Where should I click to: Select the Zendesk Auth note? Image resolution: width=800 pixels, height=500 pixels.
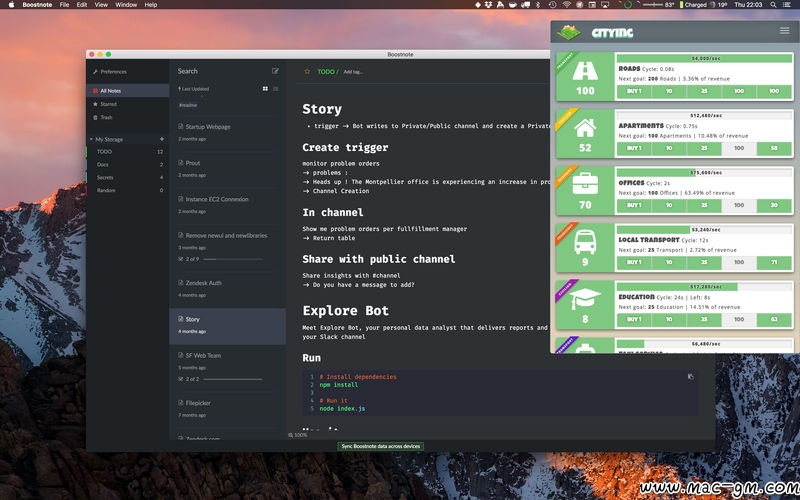pos(228,289)
